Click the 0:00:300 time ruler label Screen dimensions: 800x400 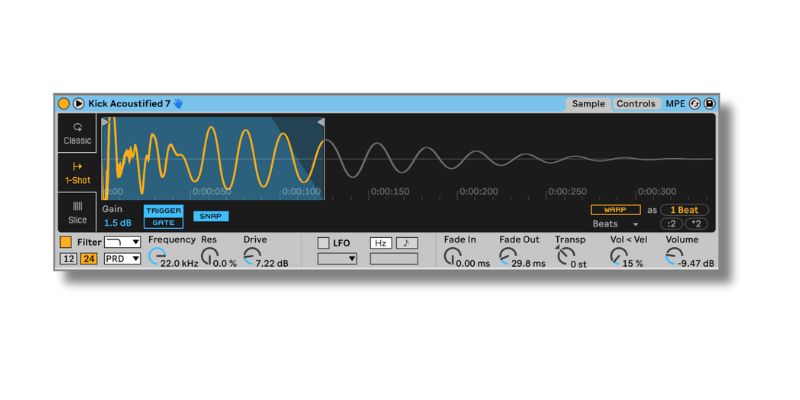657,192
